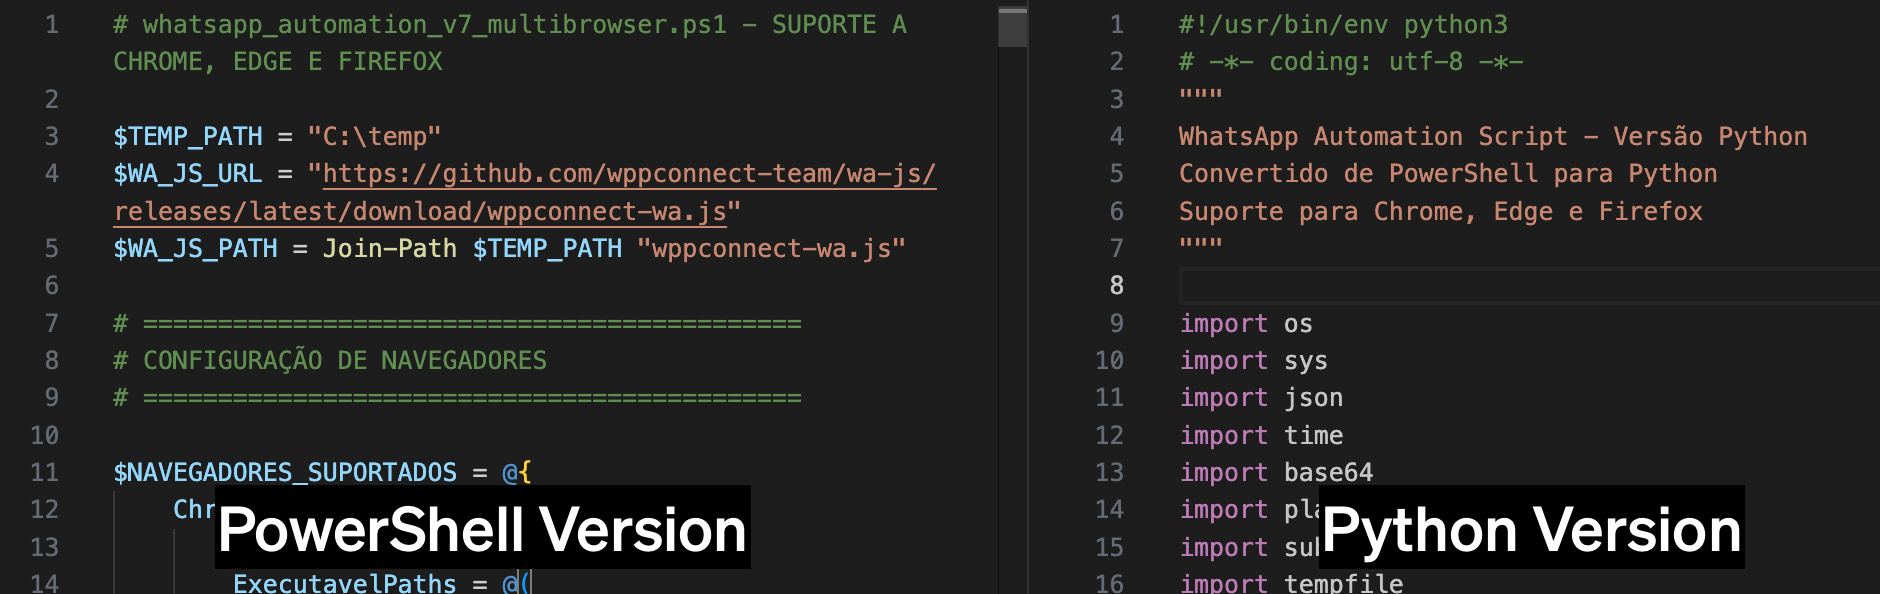Screen dimensions: 1880x594
Task: Select line number 8 in the Python editor
Action: (1116, 286)
